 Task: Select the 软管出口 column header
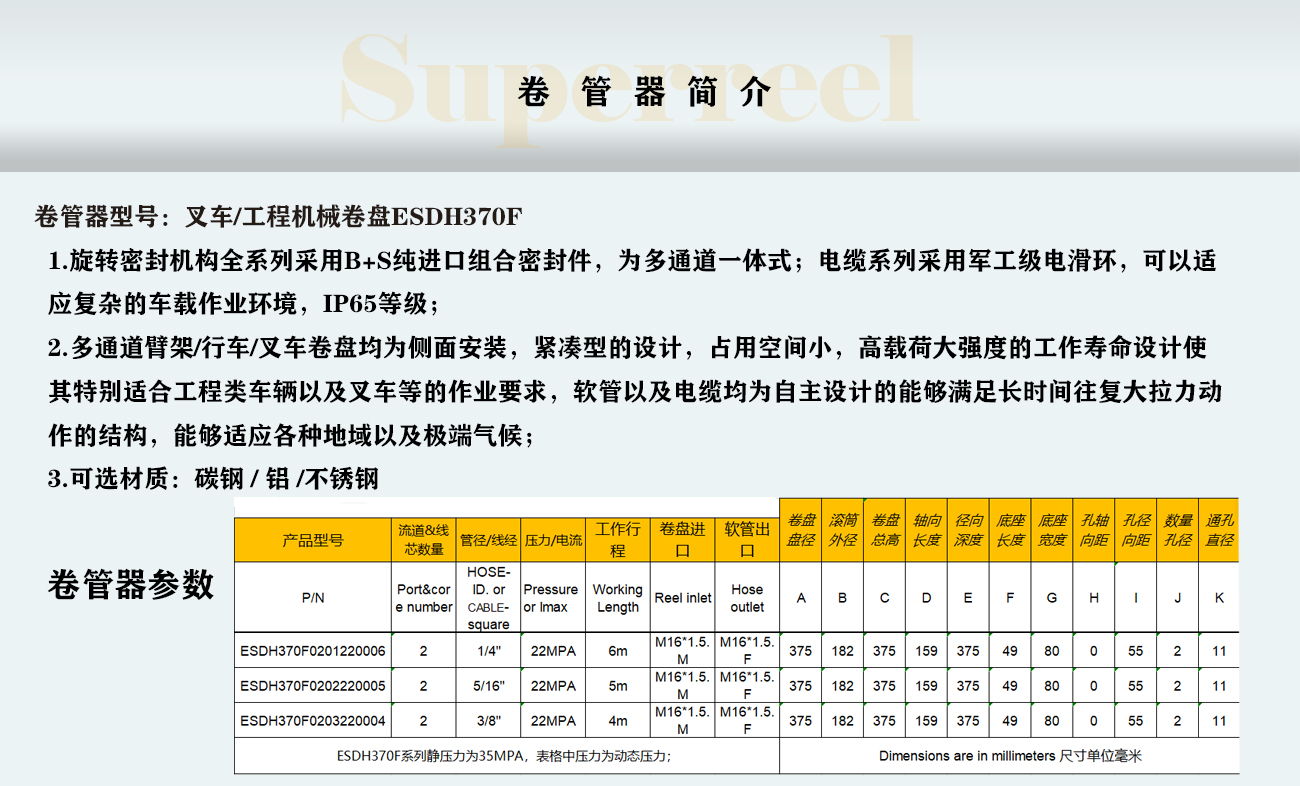747,540
